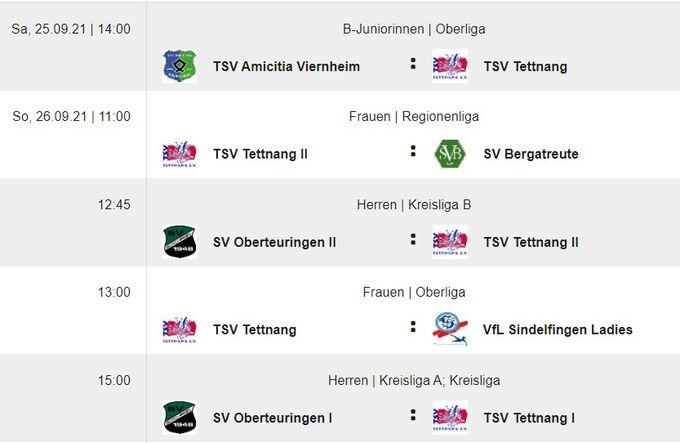Image resolution: width=680 pixels, height=443 pixels.
Task: Click TSV Tettnang II logo in Regionenliga match
Action: click(179, 154)
